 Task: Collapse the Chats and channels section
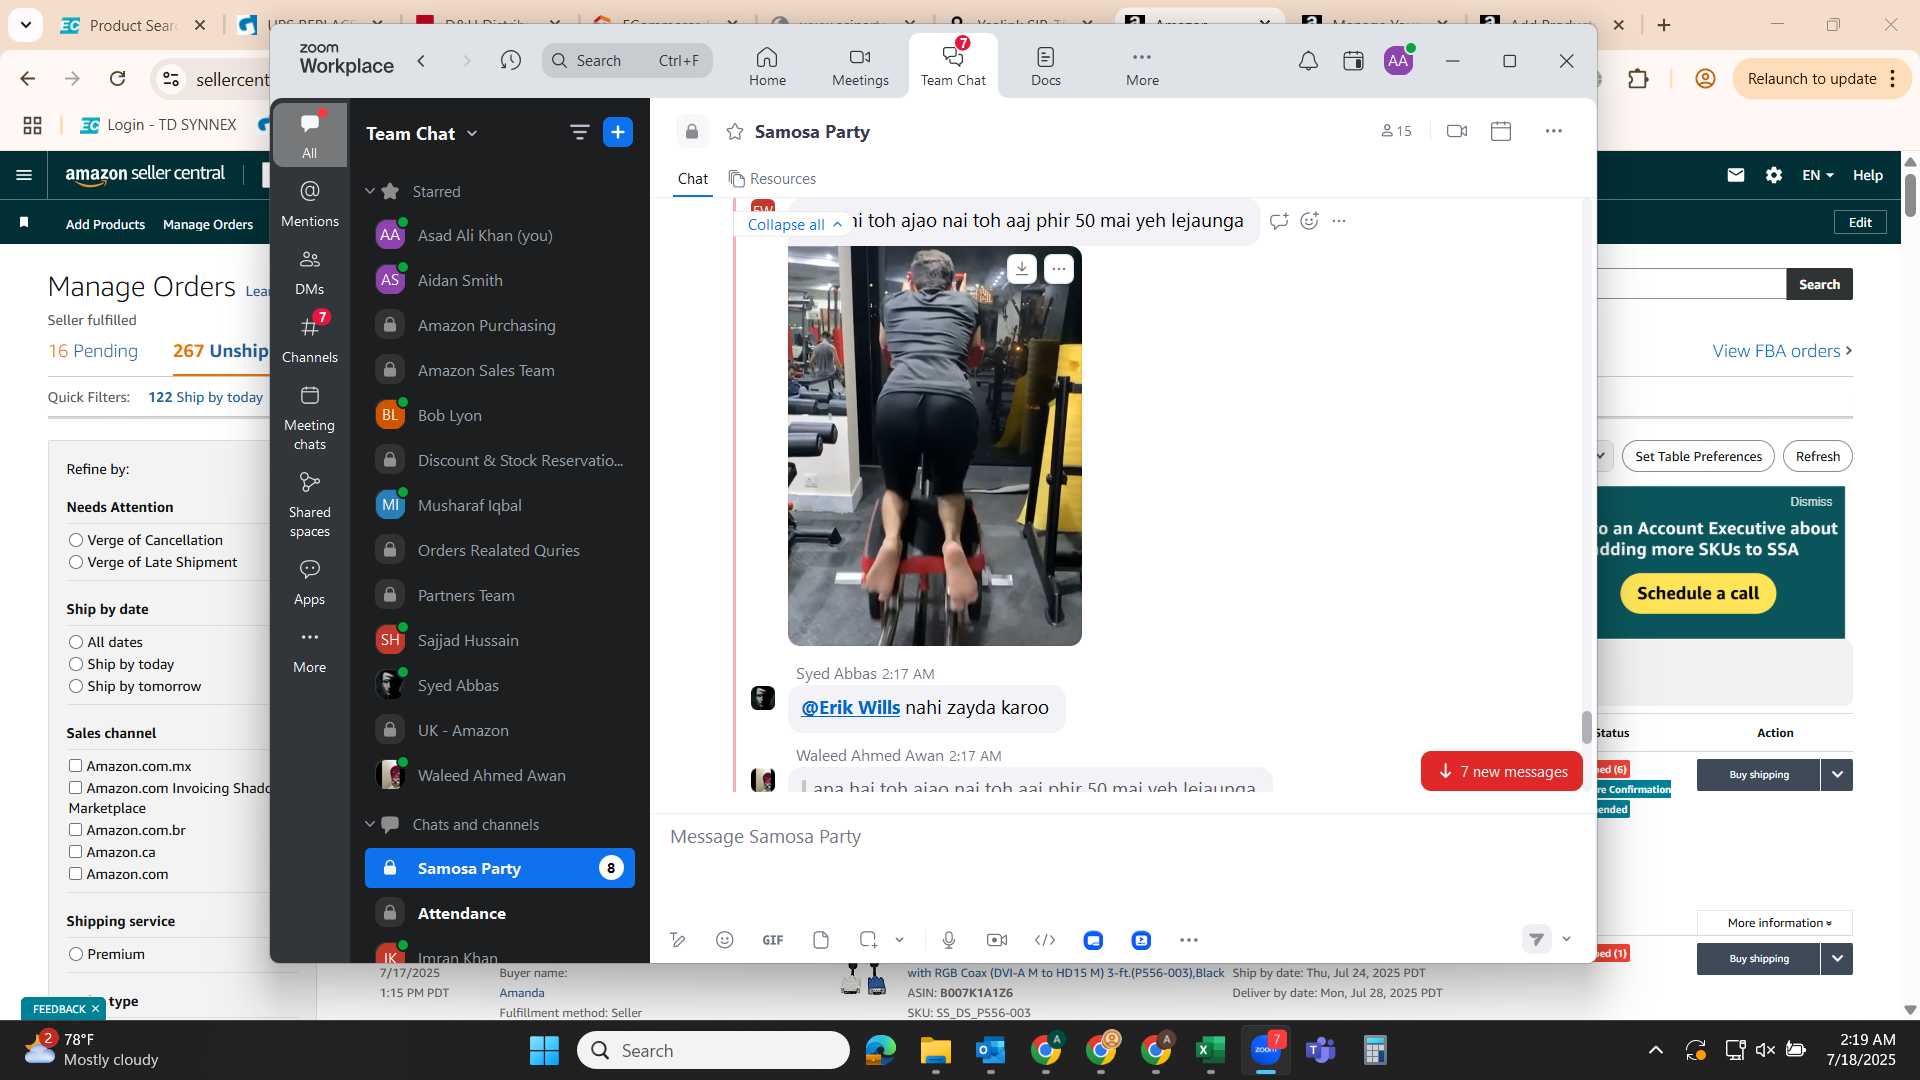pos(369,824)
